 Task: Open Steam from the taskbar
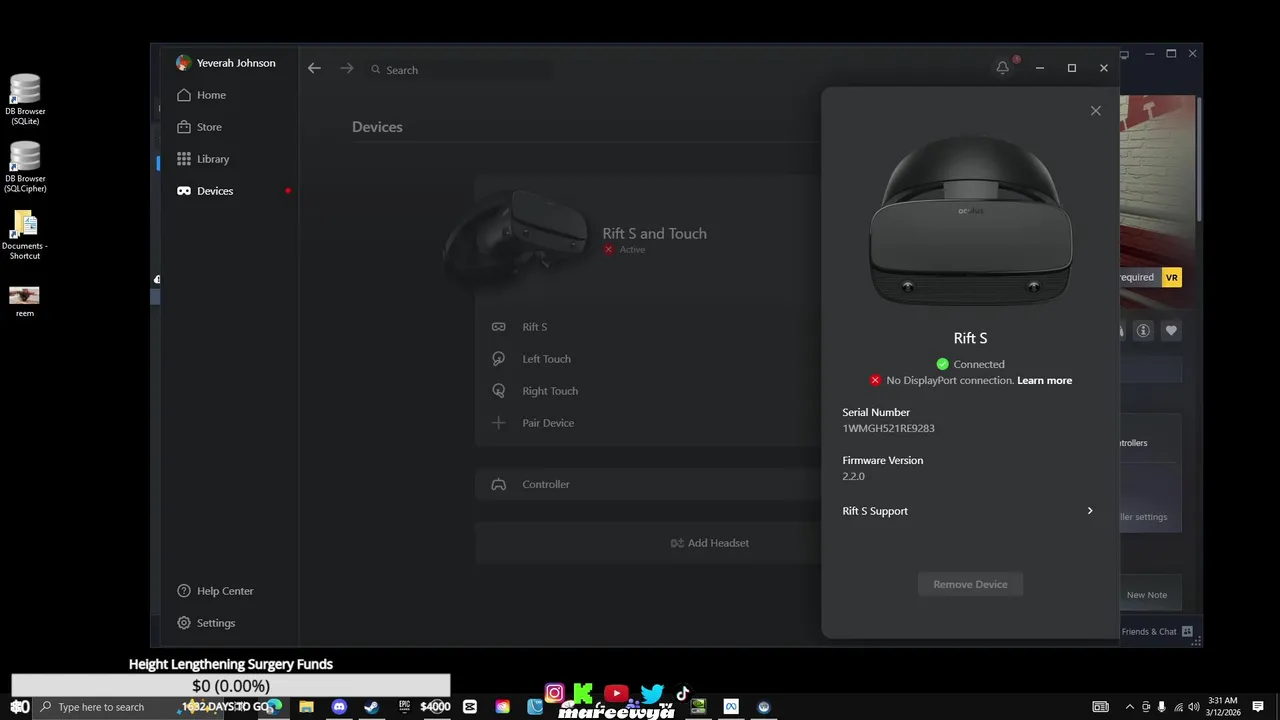(371, 707)
